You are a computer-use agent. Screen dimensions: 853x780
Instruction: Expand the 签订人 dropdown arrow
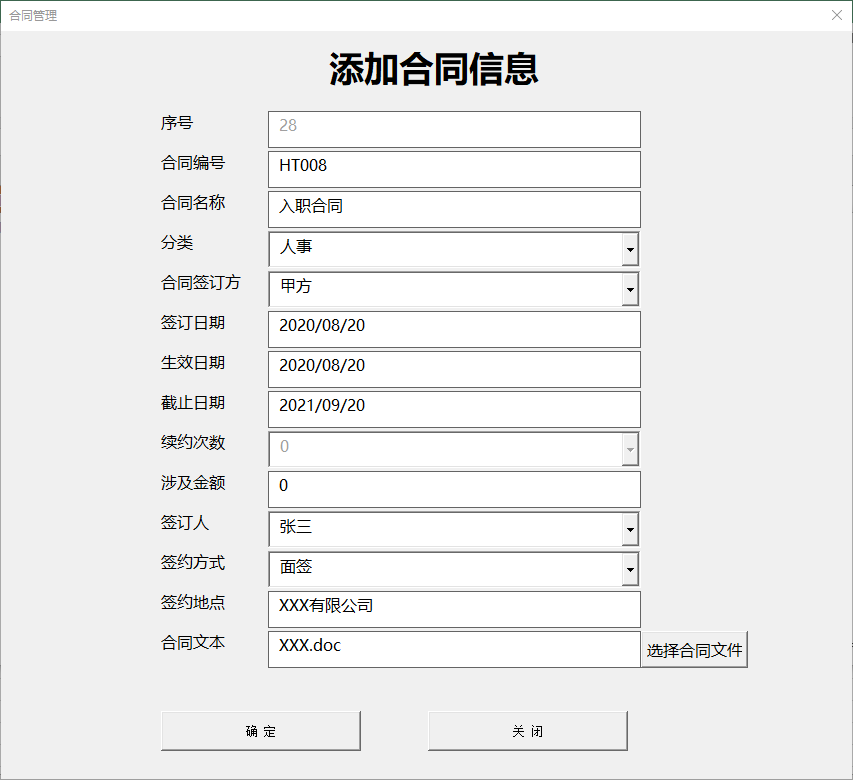click(x=630, y=529)
